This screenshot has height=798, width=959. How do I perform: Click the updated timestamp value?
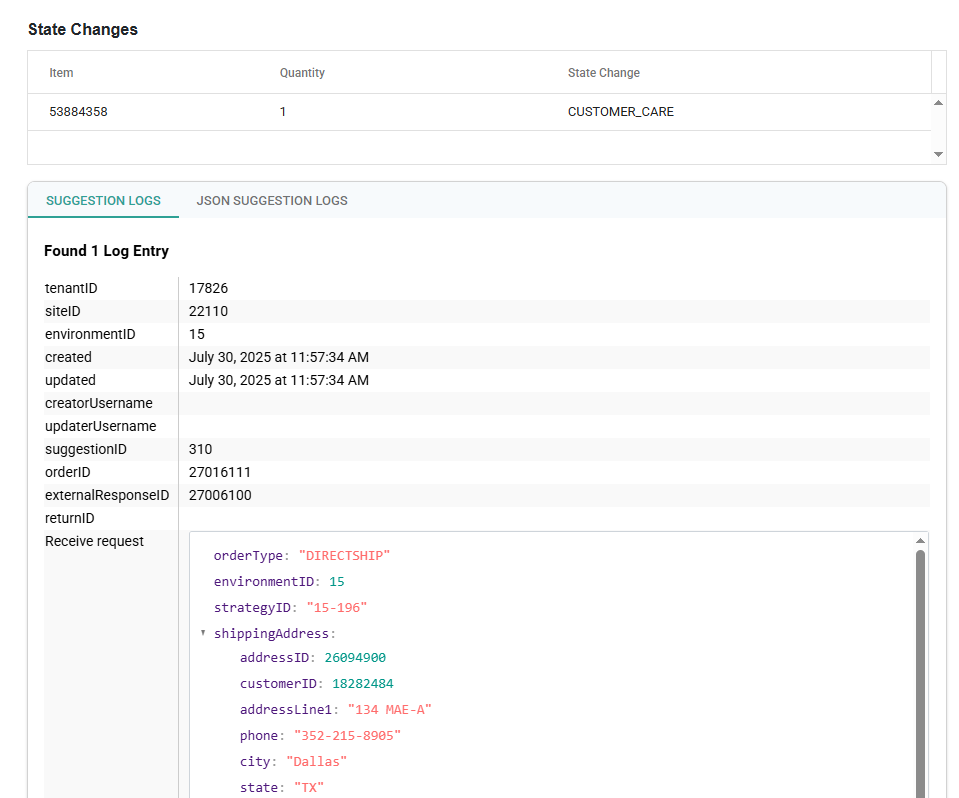point(278,380)
